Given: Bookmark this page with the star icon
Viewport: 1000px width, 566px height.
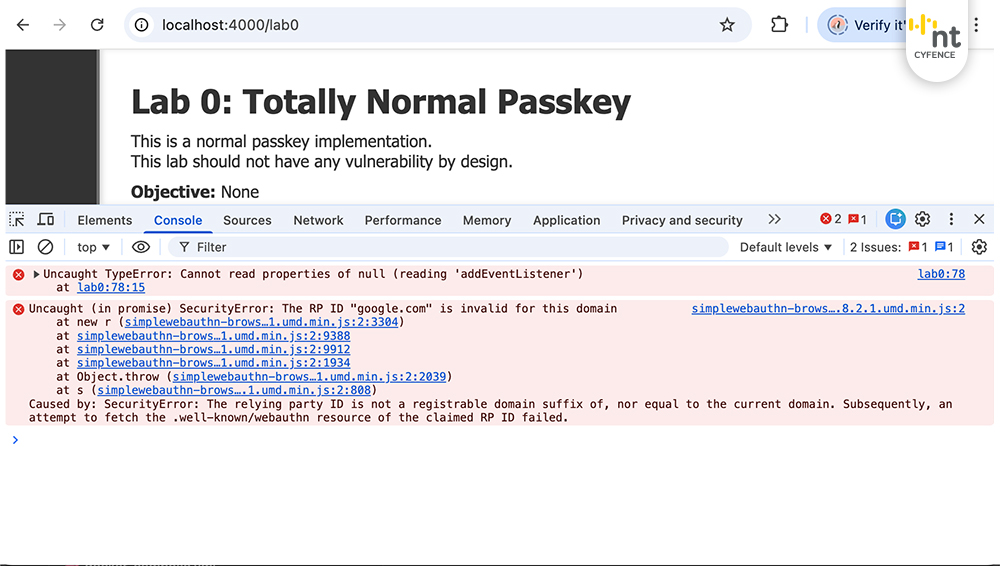Looking at the screenshot, I should point(727,25).
